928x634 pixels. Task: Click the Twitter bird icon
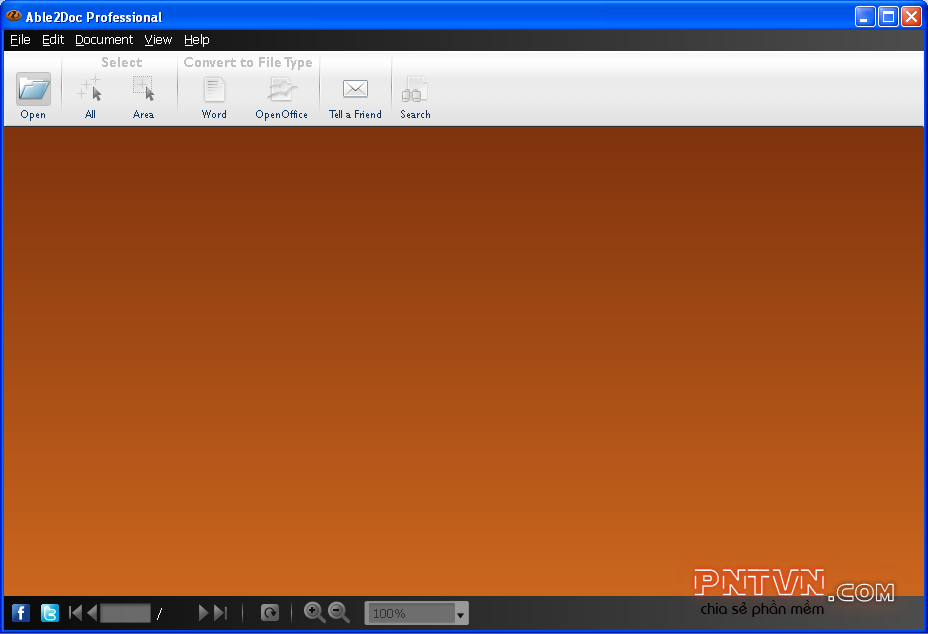50,613
